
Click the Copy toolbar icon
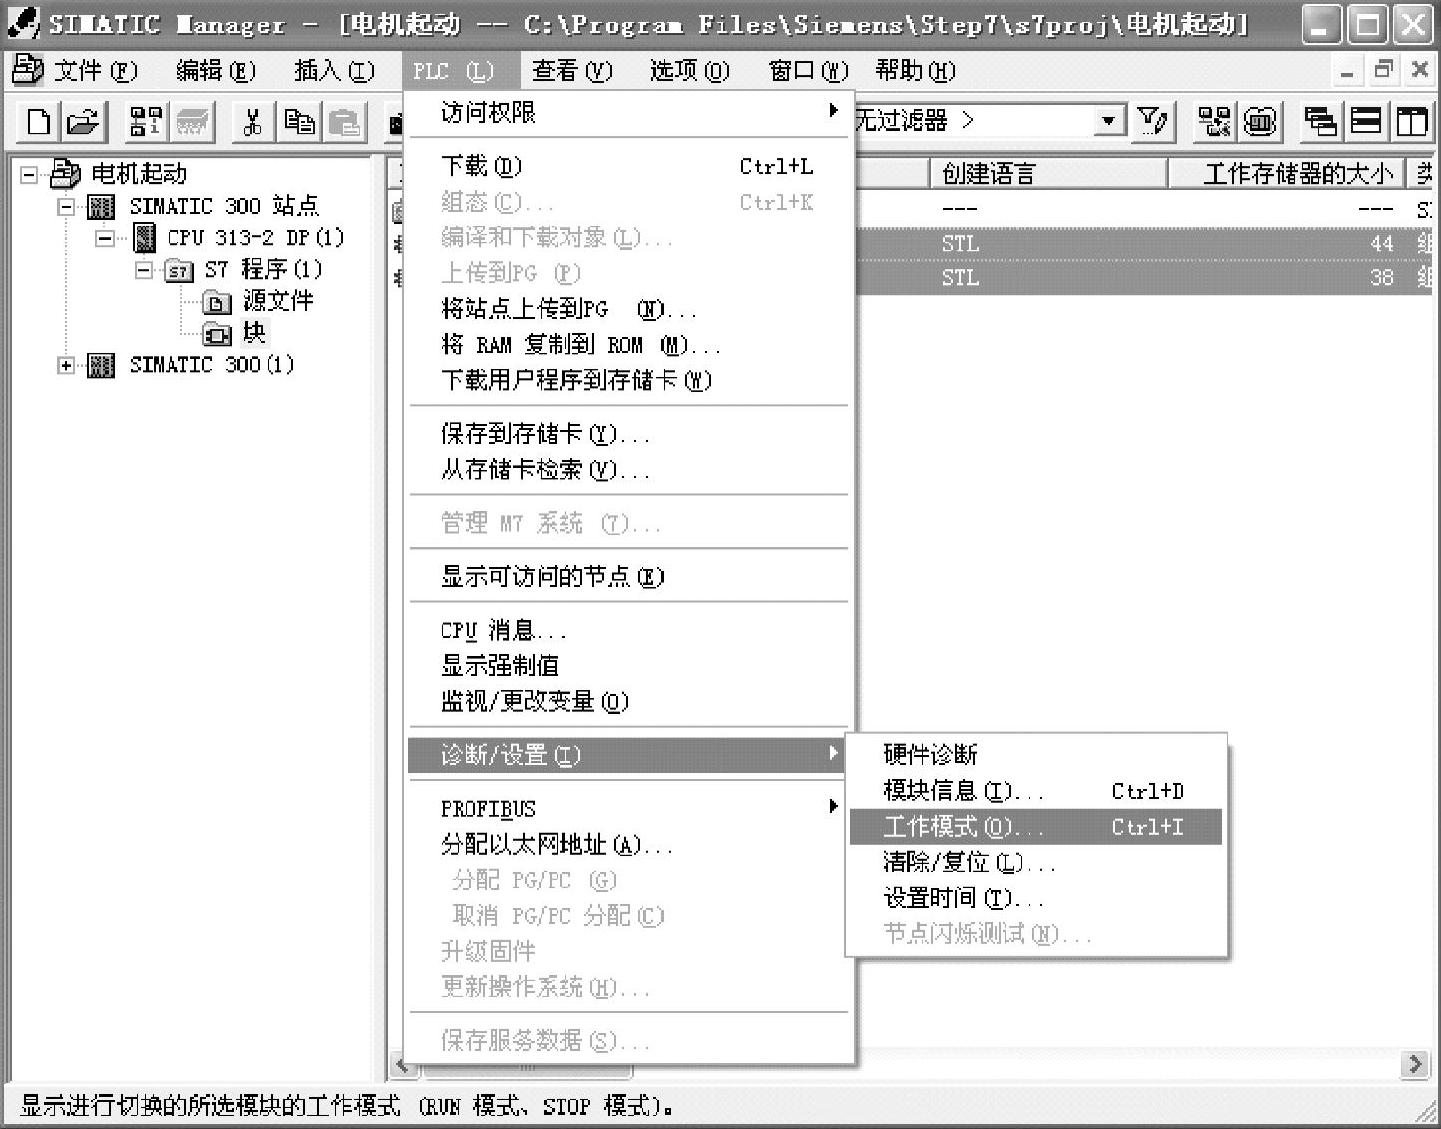[298, 122]
